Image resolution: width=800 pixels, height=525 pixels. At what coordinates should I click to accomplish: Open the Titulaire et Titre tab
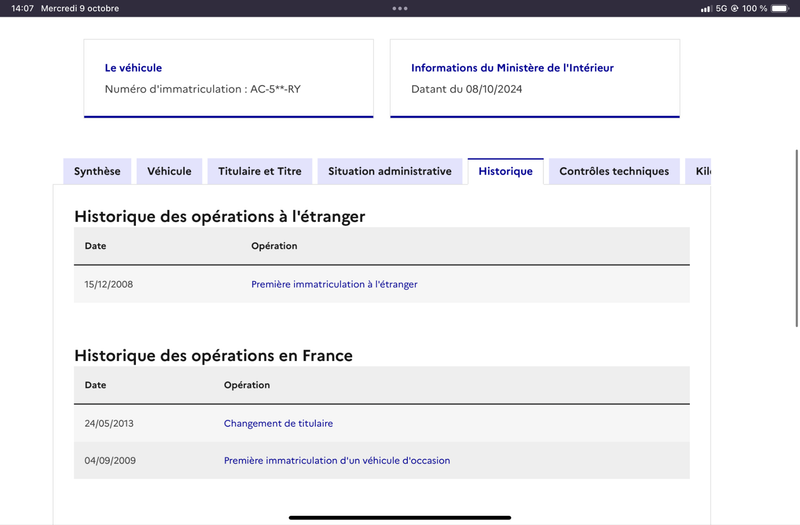(260, 171)
